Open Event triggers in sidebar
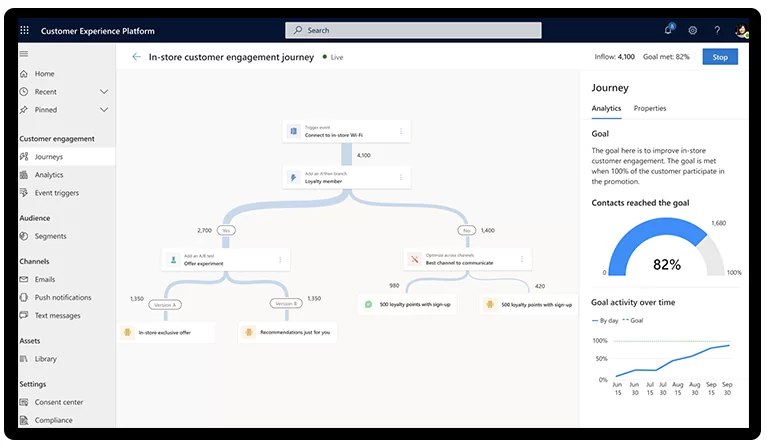The width and height of the screenshot is (767, 448). [x=56, y=193]
